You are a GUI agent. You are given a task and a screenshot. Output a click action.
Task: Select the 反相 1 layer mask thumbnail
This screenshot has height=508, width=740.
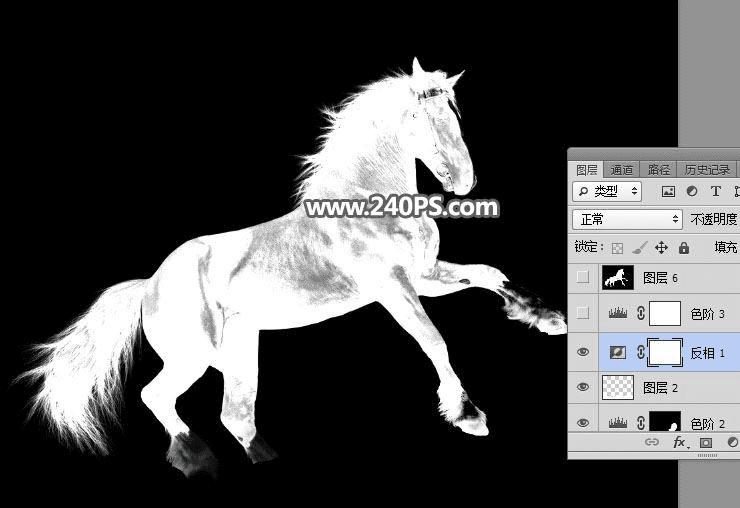pyautogui.click(x=665, y=352)
